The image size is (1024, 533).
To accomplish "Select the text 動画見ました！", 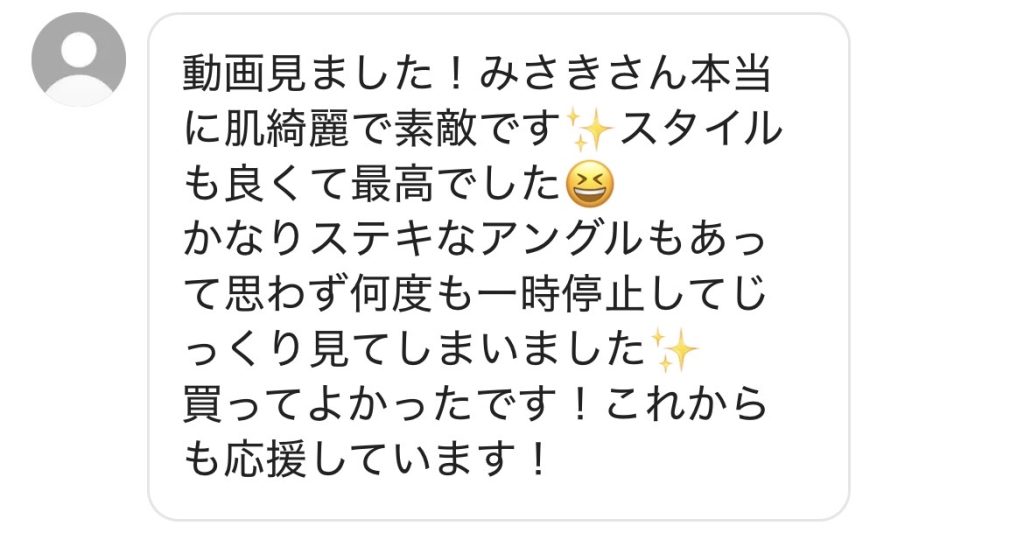I will [x=327, y=73].
